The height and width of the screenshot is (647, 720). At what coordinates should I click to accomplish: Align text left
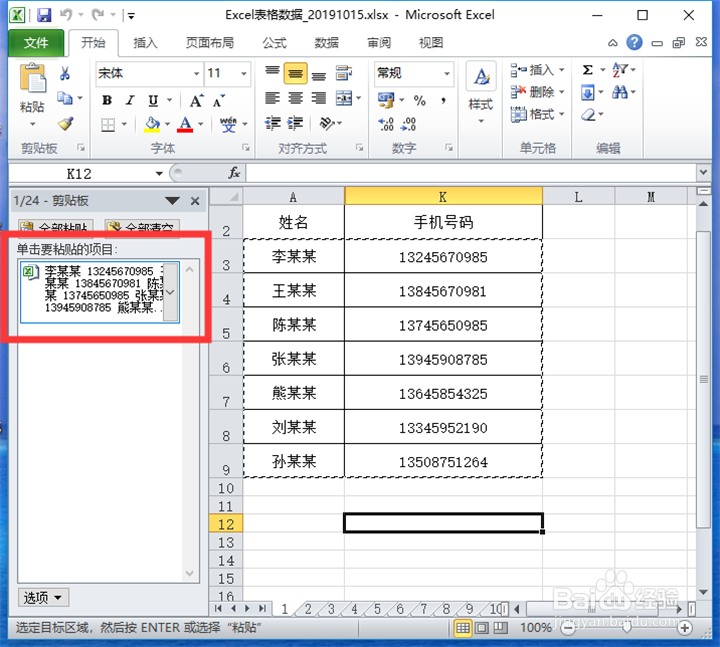click(x=272, y=98)
